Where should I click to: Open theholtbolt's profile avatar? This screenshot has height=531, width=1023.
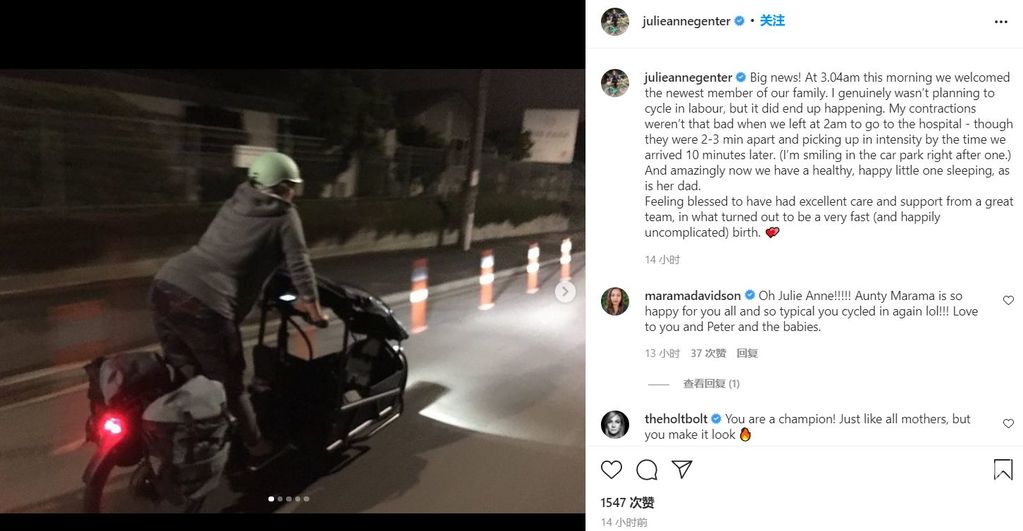click(x=615, y=425)
